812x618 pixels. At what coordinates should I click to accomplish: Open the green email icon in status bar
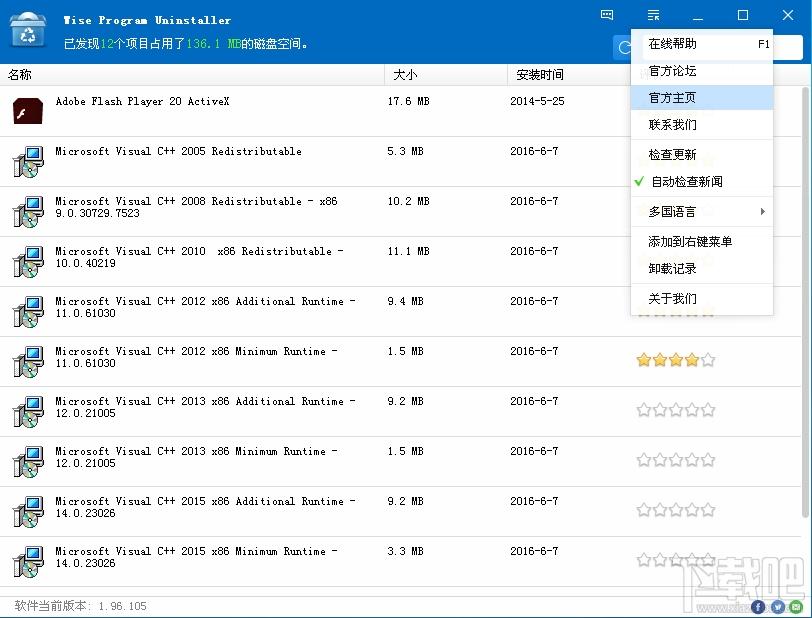[x=796, y=607]
